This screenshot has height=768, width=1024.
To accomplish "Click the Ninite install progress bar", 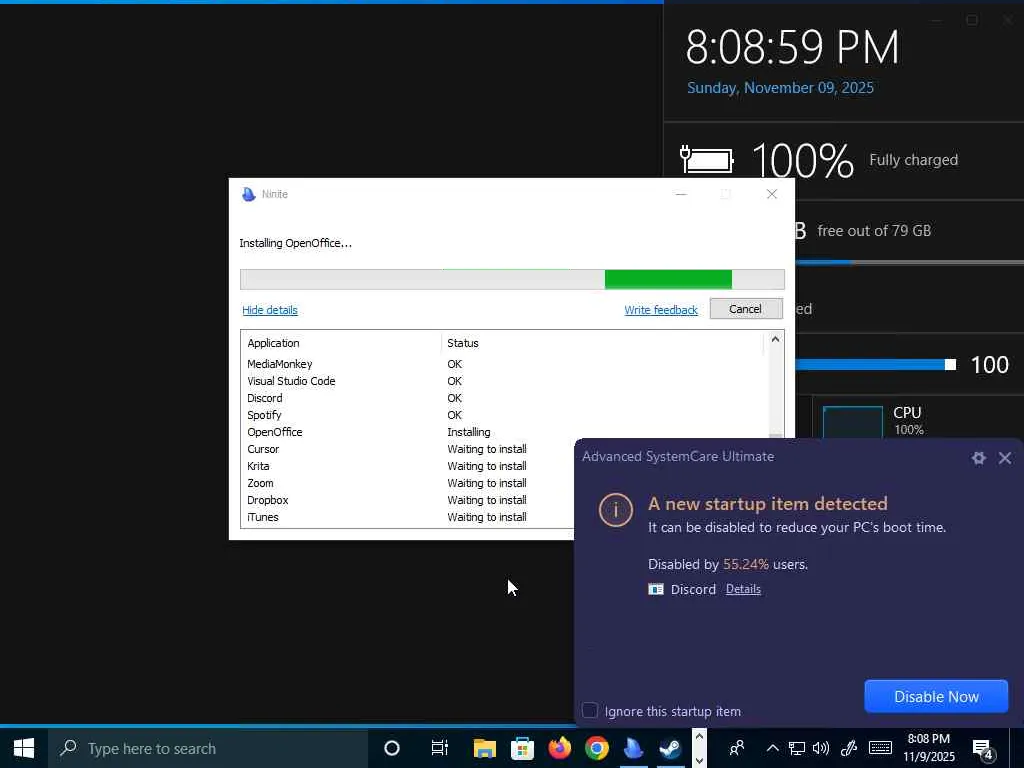I will tap(512, 279).
